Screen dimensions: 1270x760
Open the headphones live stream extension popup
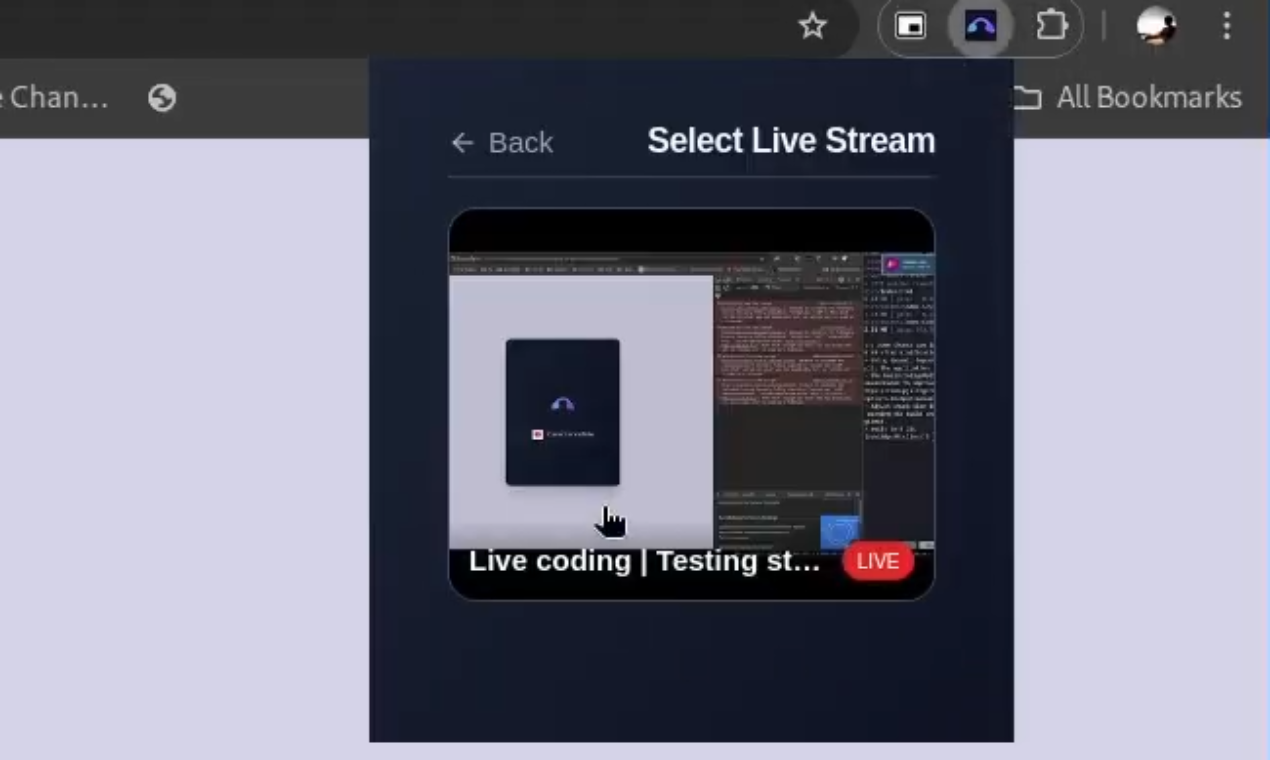[x=981, y=27]
